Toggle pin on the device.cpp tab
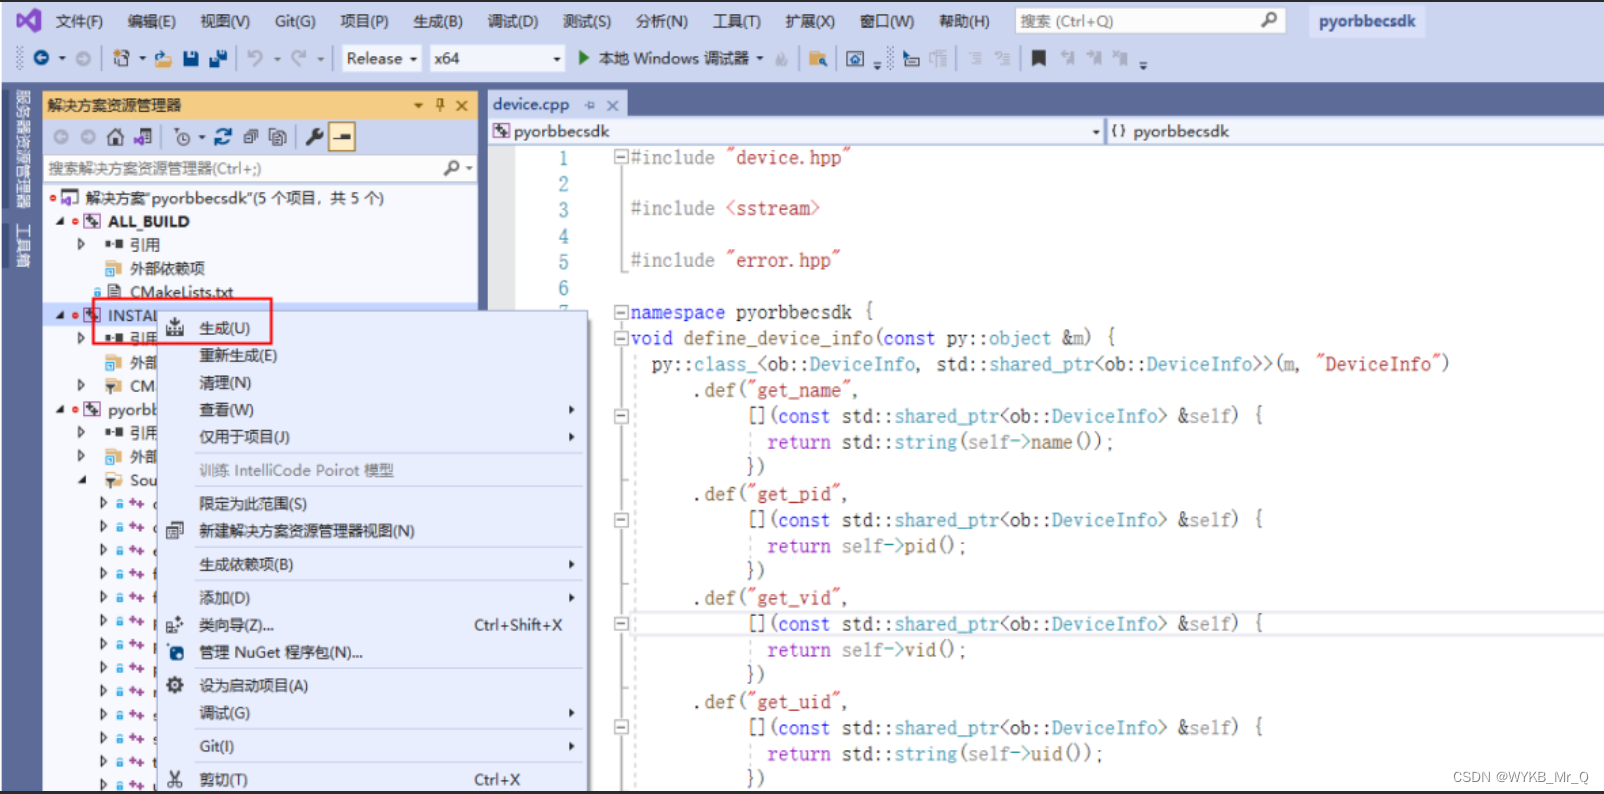This screenshot has width=1604, height=794. pyautogui.click(x=590, y=104)
